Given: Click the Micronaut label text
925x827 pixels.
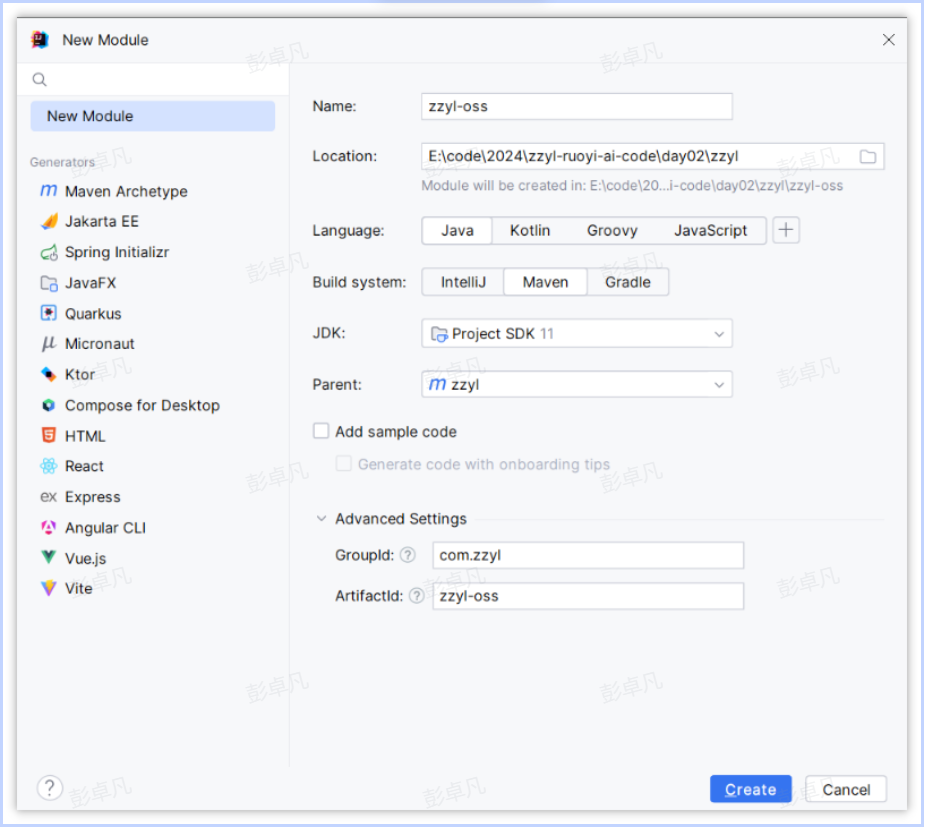Looking at the screenshot, I should coord(100,343).
